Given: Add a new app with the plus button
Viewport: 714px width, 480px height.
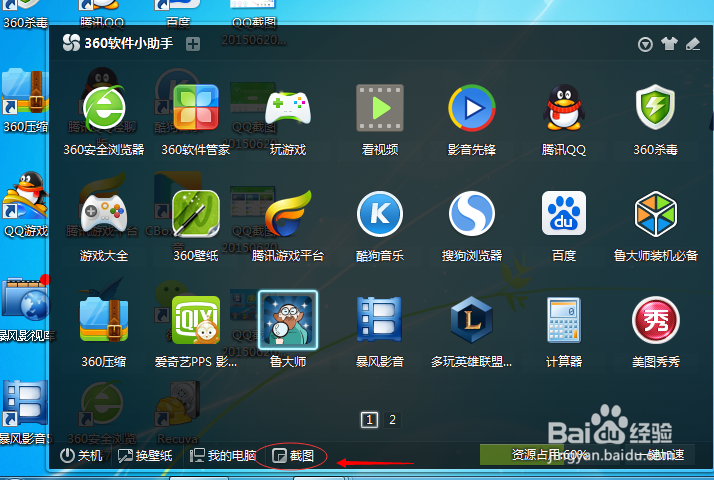Looking at the screenshot, I should tap(193, 44).
